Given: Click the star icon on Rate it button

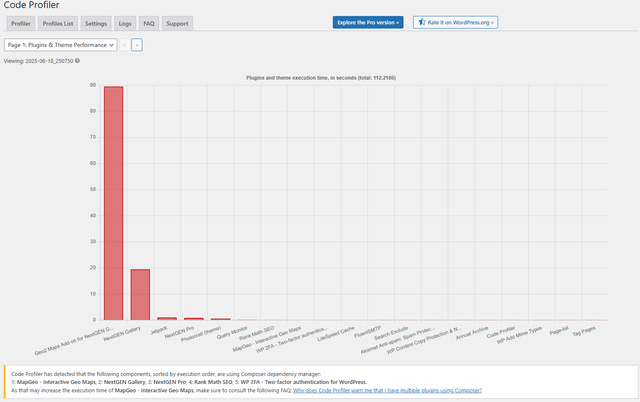Looking at the screenshot, I should pyautogui.click(x=422, y=22).
